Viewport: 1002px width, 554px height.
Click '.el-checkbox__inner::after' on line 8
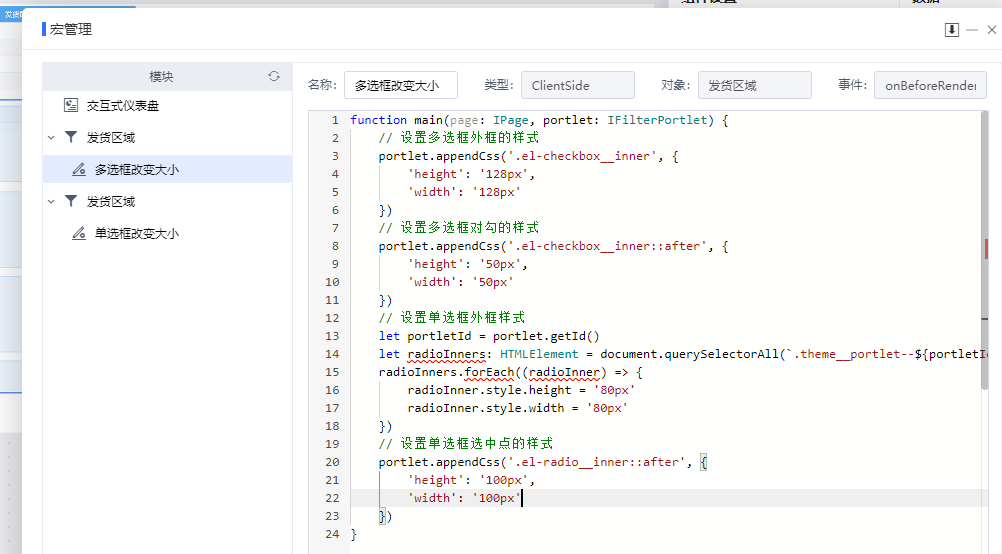tap(606, 246)
